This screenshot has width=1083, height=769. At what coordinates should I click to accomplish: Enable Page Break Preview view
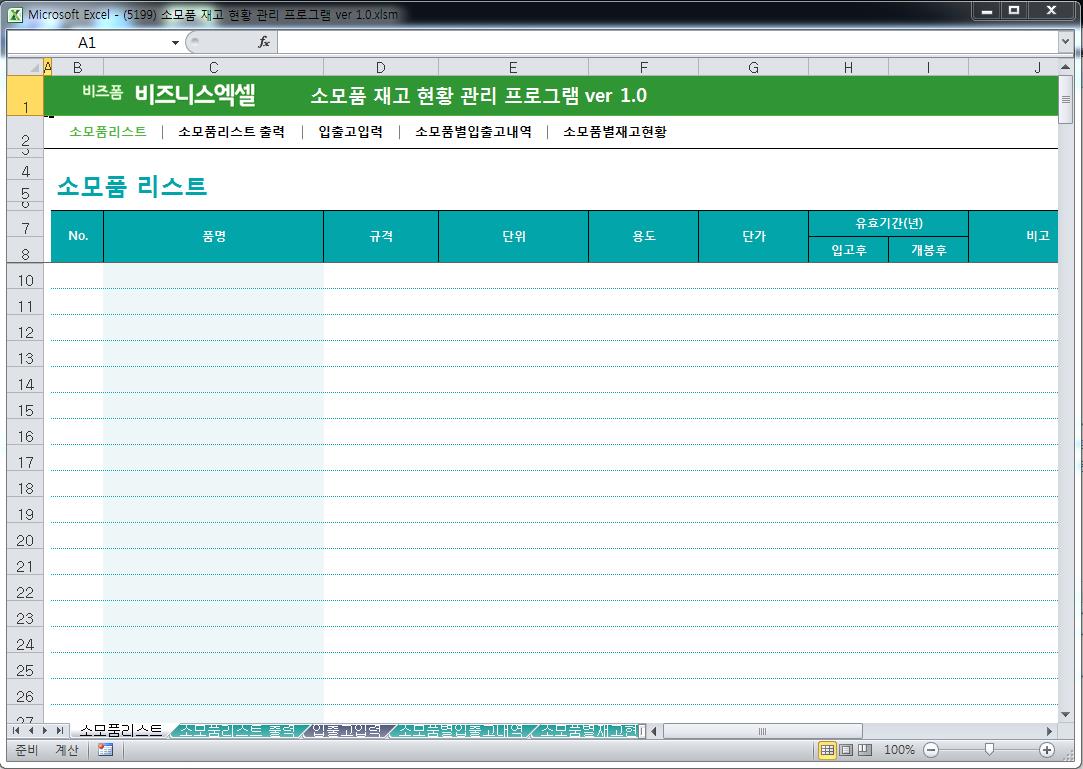[x=865, y=750]
